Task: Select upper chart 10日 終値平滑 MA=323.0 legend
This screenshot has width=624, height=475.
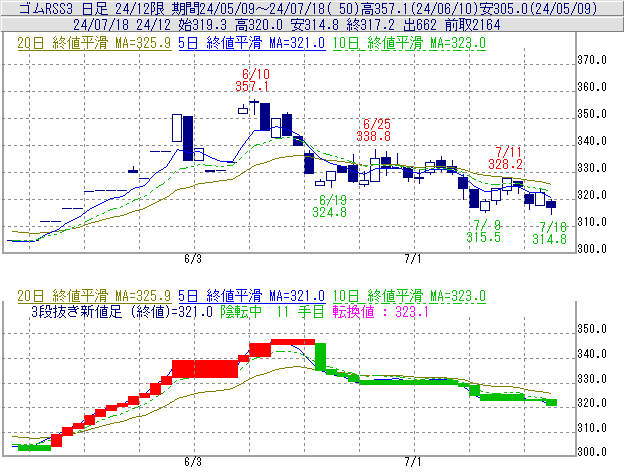Action: tap(409, 43)
